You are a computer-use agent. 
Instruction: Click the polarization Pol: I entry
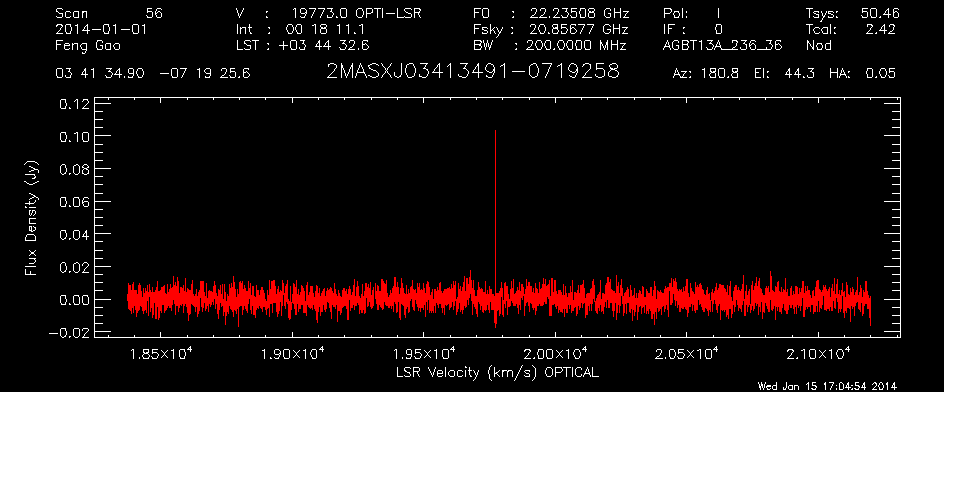click(691, 13)
